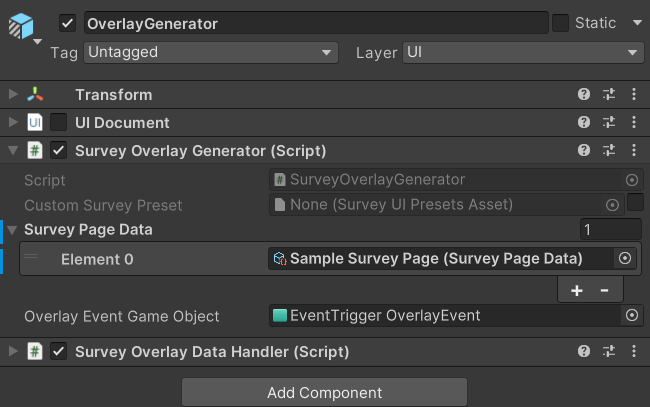Click the GameObject cube icon

click(21, 26)
